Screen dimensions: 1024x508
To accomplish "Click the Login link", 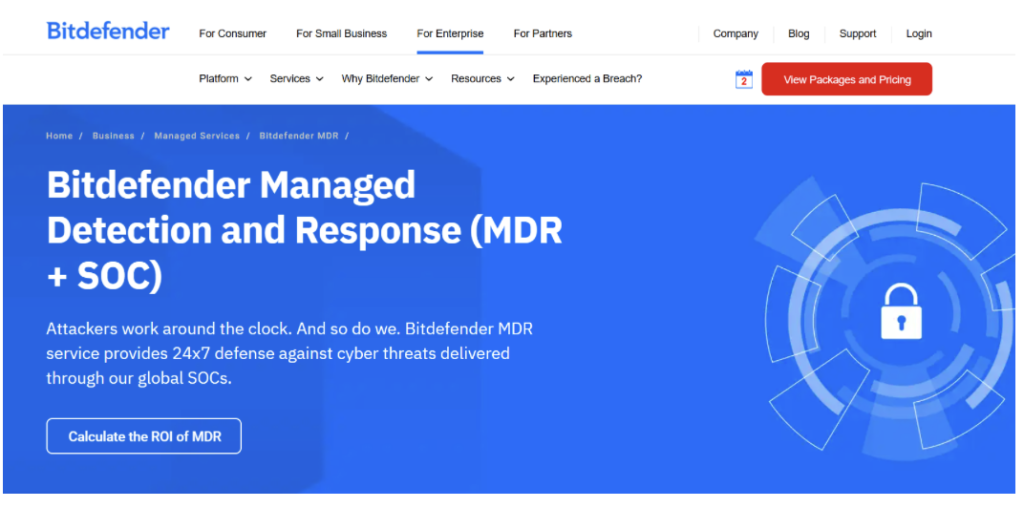I will click(919, 33).
